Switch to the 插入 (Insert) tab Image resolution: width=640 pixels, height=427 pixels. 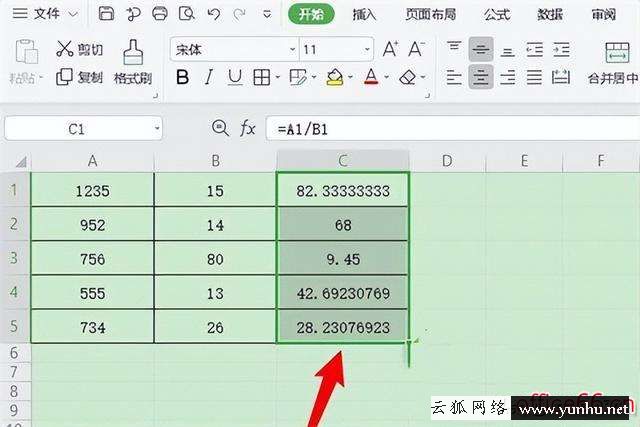click(364, 15)
